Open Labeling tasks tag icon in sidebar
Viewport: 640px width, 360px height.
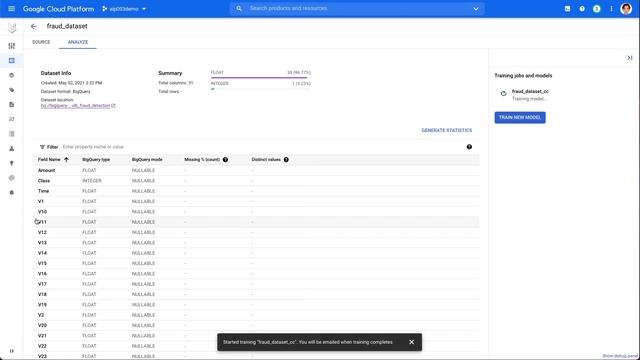12,90
